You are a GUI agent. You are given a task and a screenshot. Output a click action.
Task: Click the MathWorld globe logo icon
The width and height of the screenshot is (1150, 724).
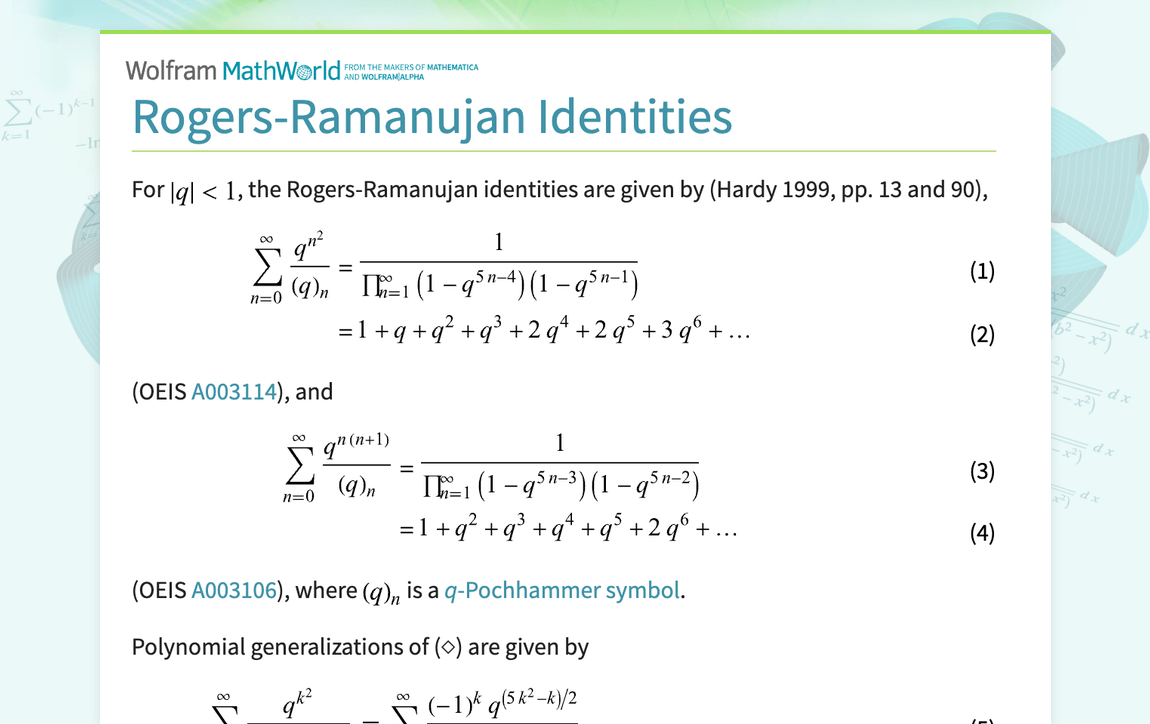click(307, 70)
